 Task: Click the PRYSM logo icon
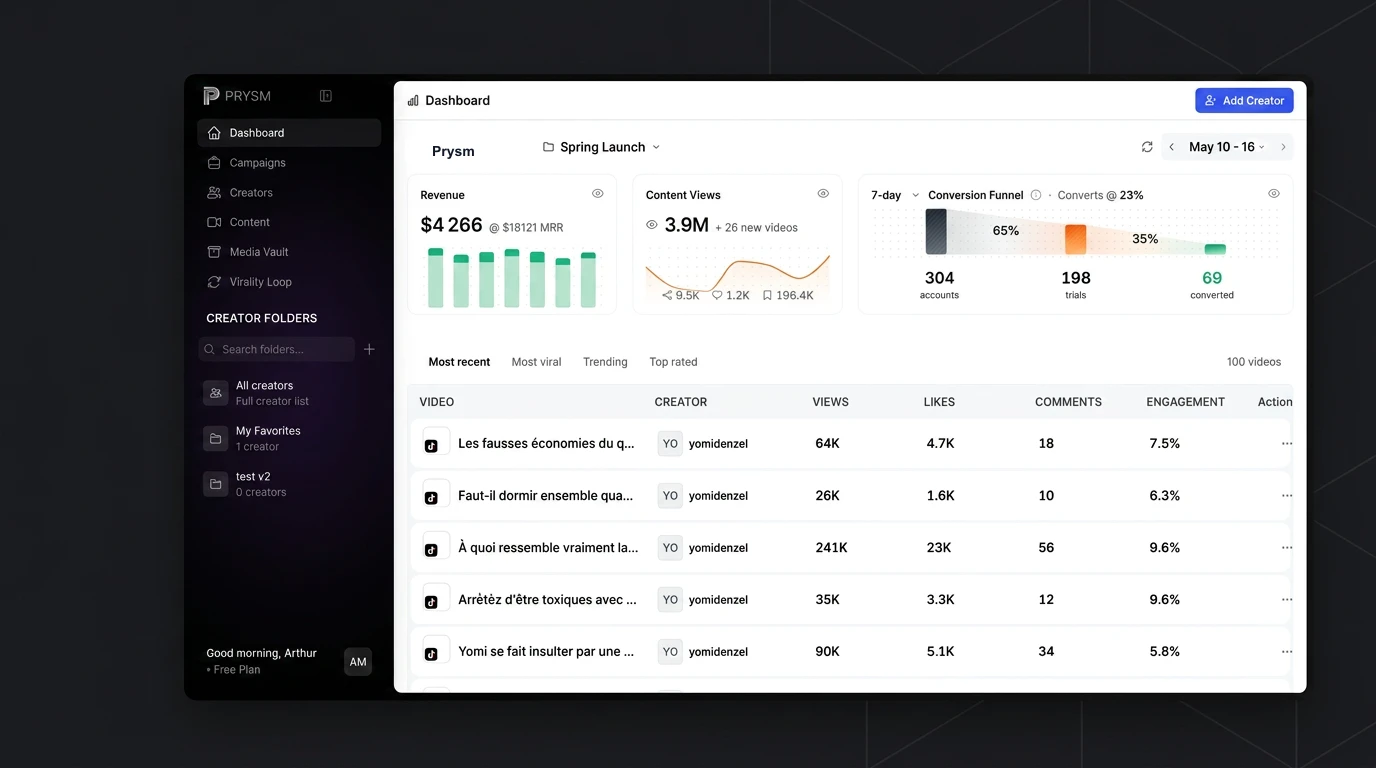click(x=211, y=96)
